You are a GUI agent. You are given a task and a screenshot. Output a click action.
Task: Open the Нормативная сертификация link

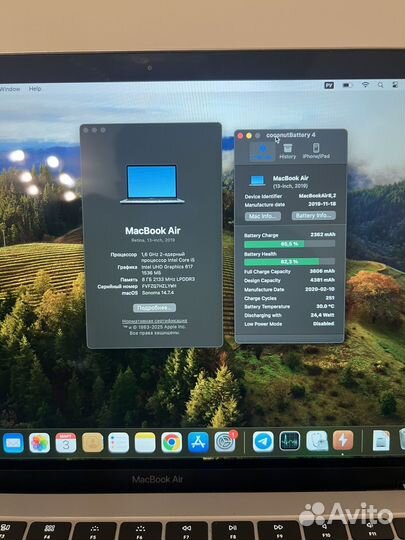pyautogui.click(x=155, y=321)
